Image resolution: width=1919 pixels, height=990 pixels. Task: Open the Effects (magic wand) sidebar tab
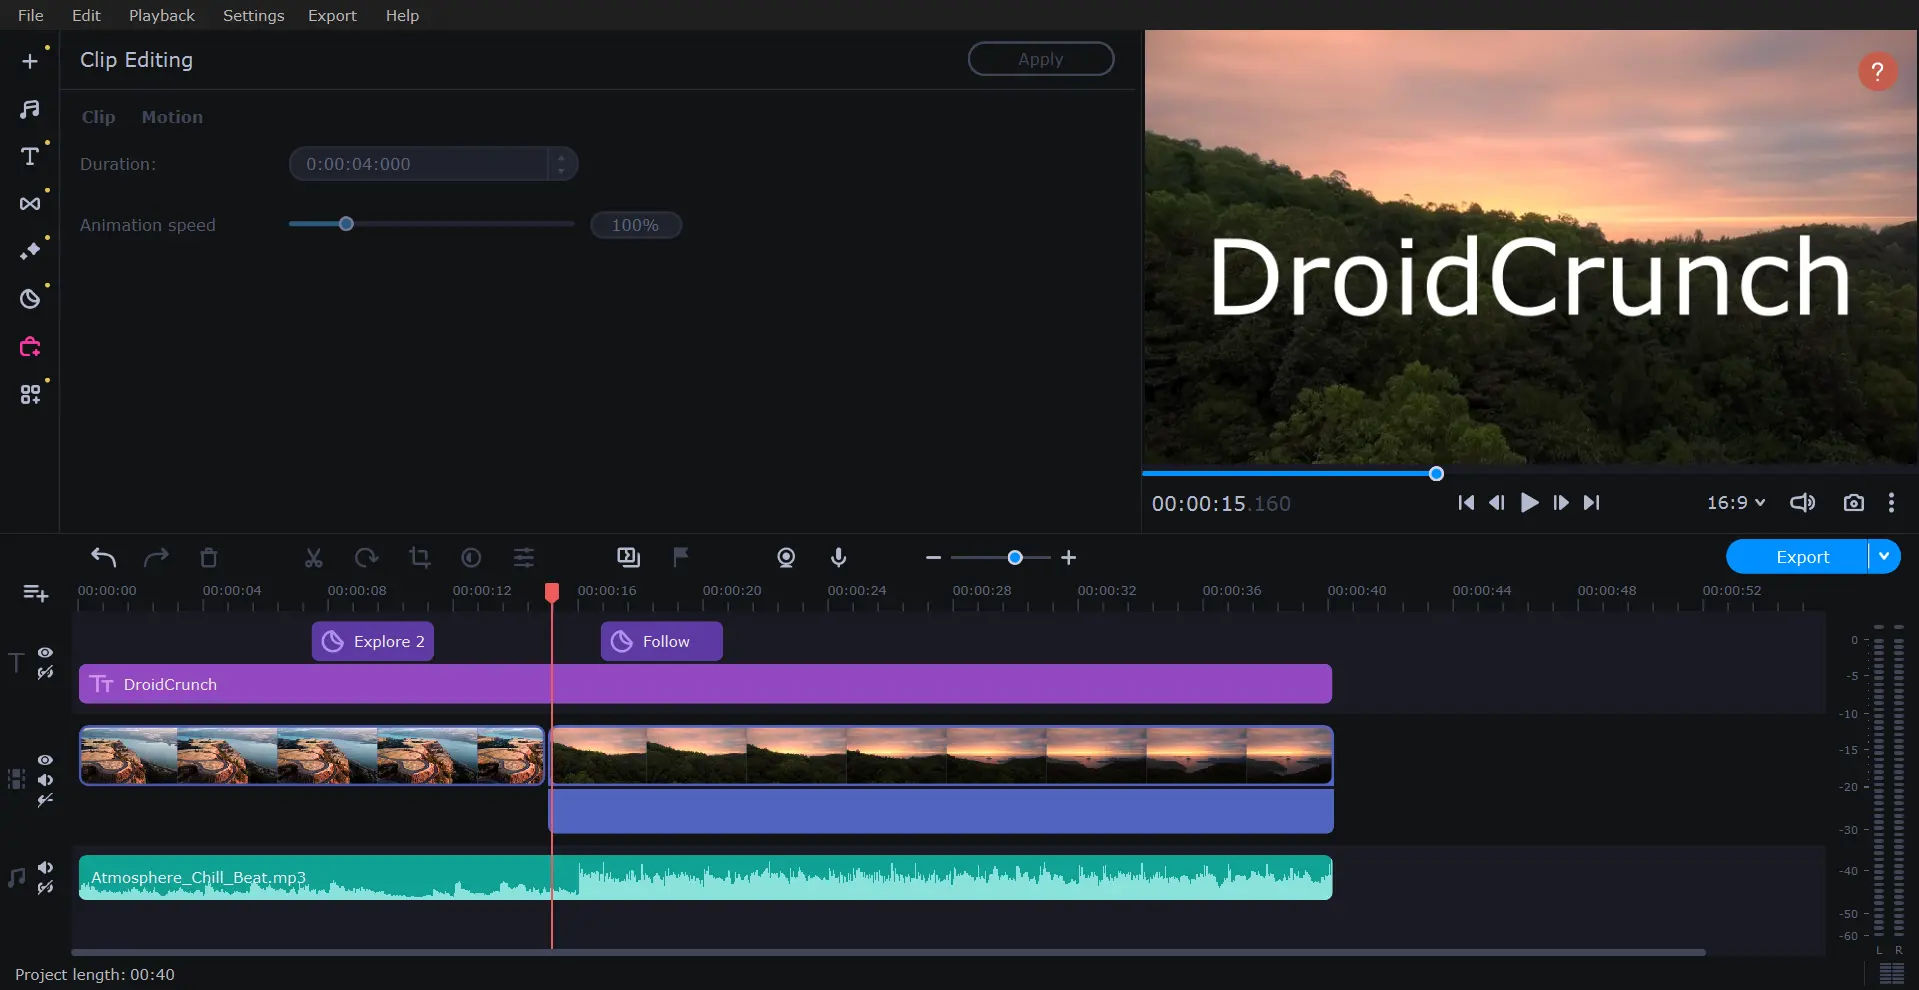tap(30, 251)
